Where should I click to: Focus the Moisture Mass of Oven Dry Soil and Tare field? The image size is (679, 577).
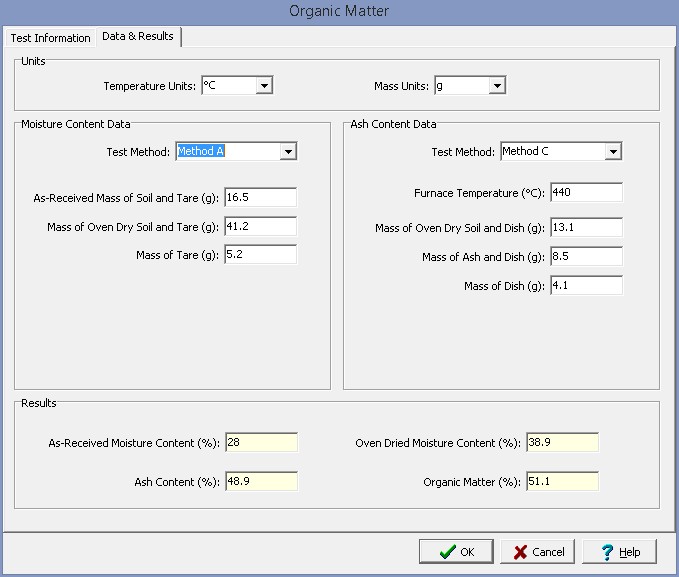pos(260,227)
